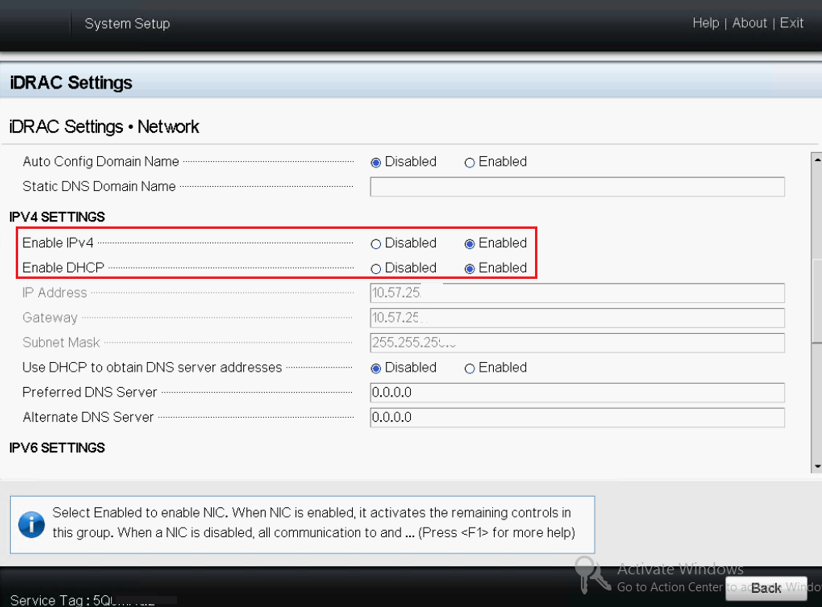Click the Auto Config Domain Name label

pos(101,161)
